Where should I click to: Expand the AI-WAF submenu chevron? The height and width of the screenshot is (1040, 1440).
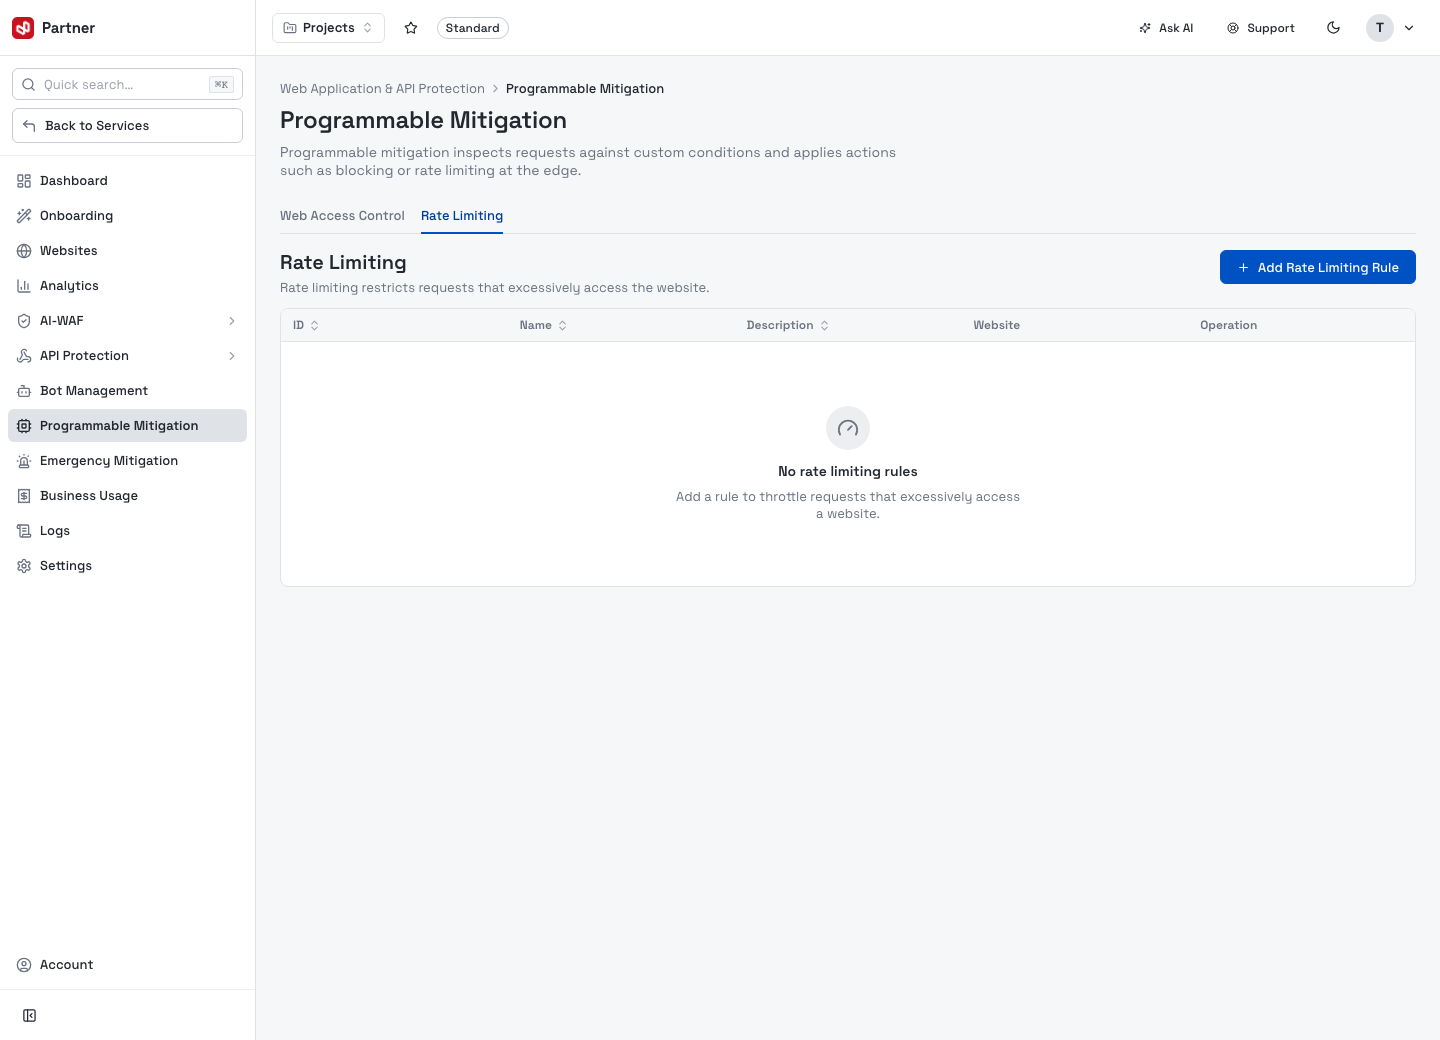point(232,321)
